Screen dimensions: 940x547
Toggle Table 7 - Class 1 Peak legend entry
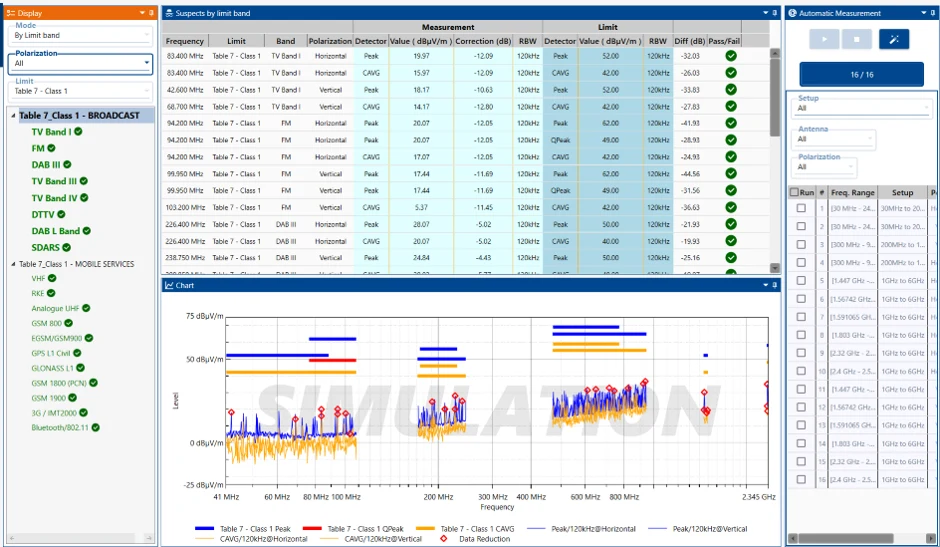pos(242,528)
